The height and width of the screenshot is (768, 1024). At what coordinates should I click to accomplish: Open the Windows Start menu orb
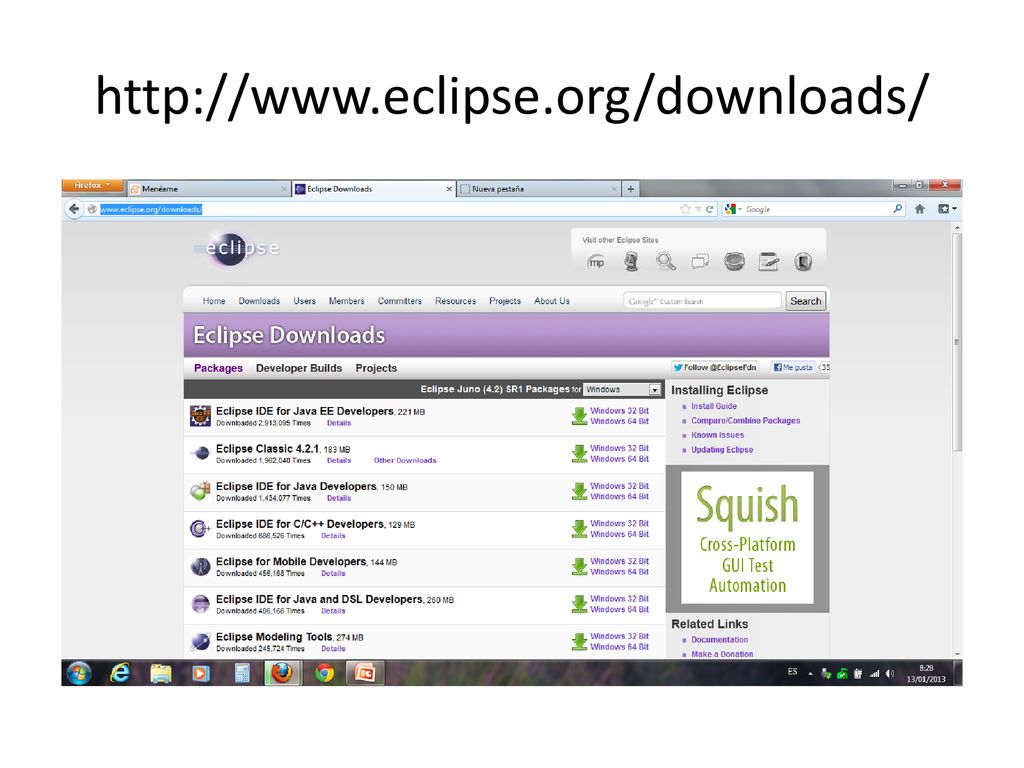click(79, 673)
